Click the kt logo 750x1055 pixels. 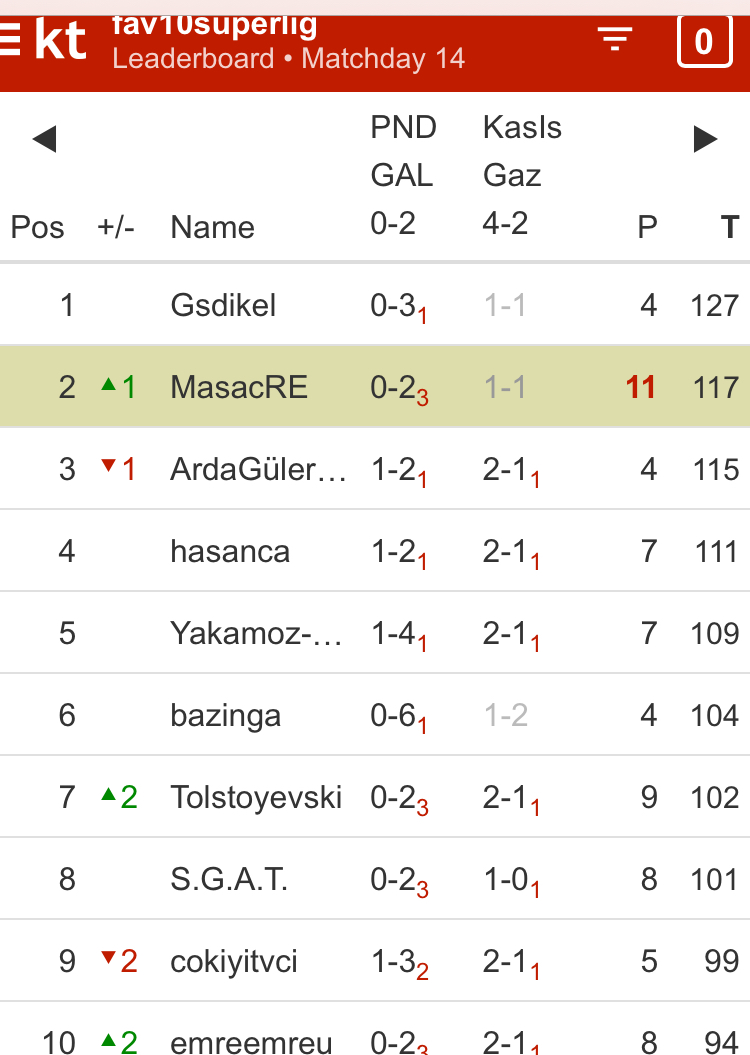(61, 40)
